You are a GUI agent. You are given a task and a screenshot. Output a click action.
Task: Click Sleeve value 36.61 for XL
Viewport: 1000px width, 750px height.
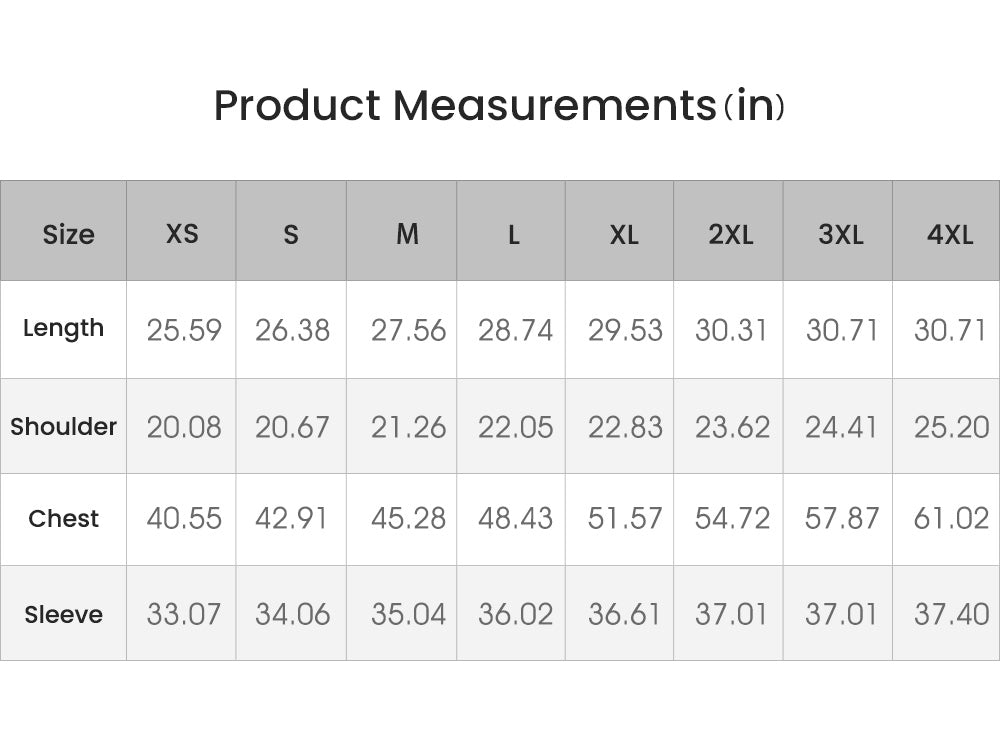[625, 614]
